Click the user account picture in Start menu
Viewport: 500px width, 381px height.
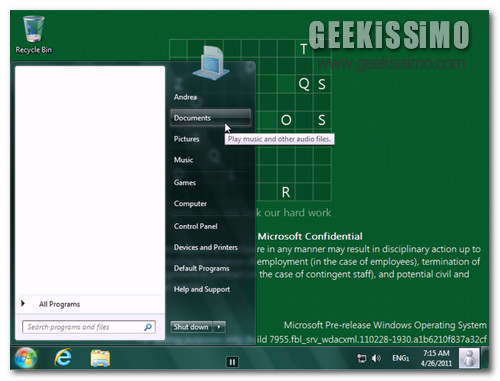[211, 62]
